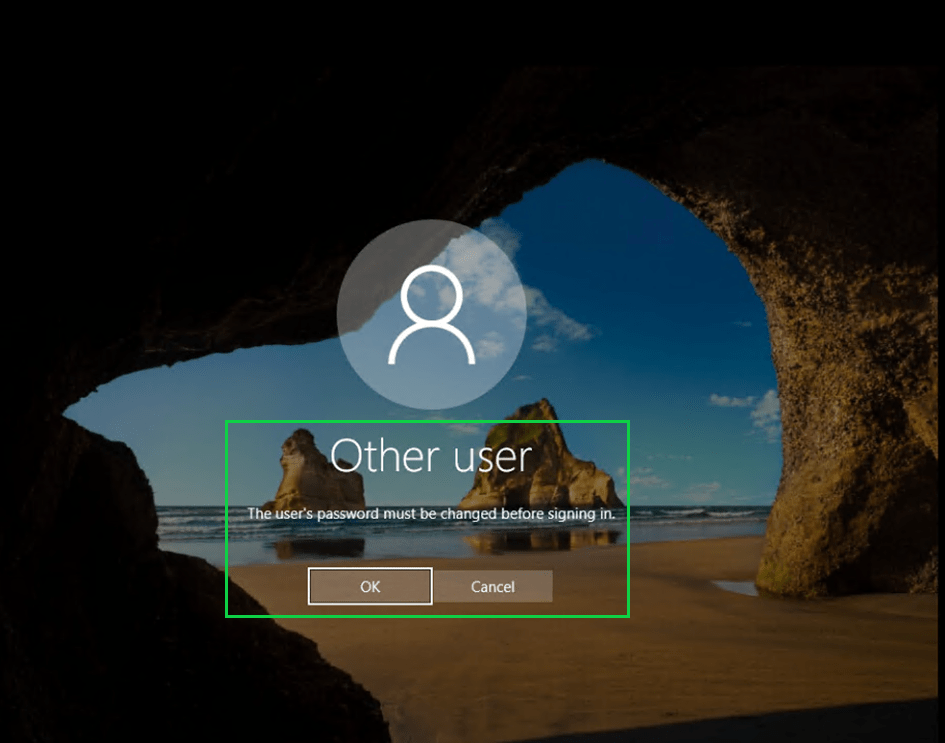The width and height of the screenshot is (945, 743).
Task: Click the OK button
Action: point(370,587)
